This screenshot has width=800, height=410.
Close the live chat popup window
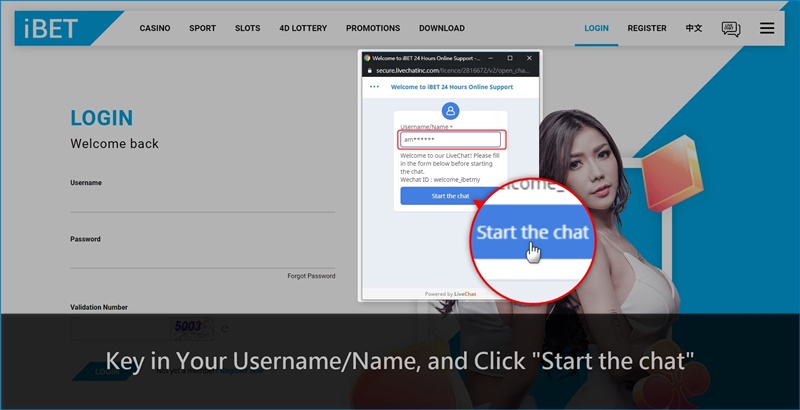529,58
